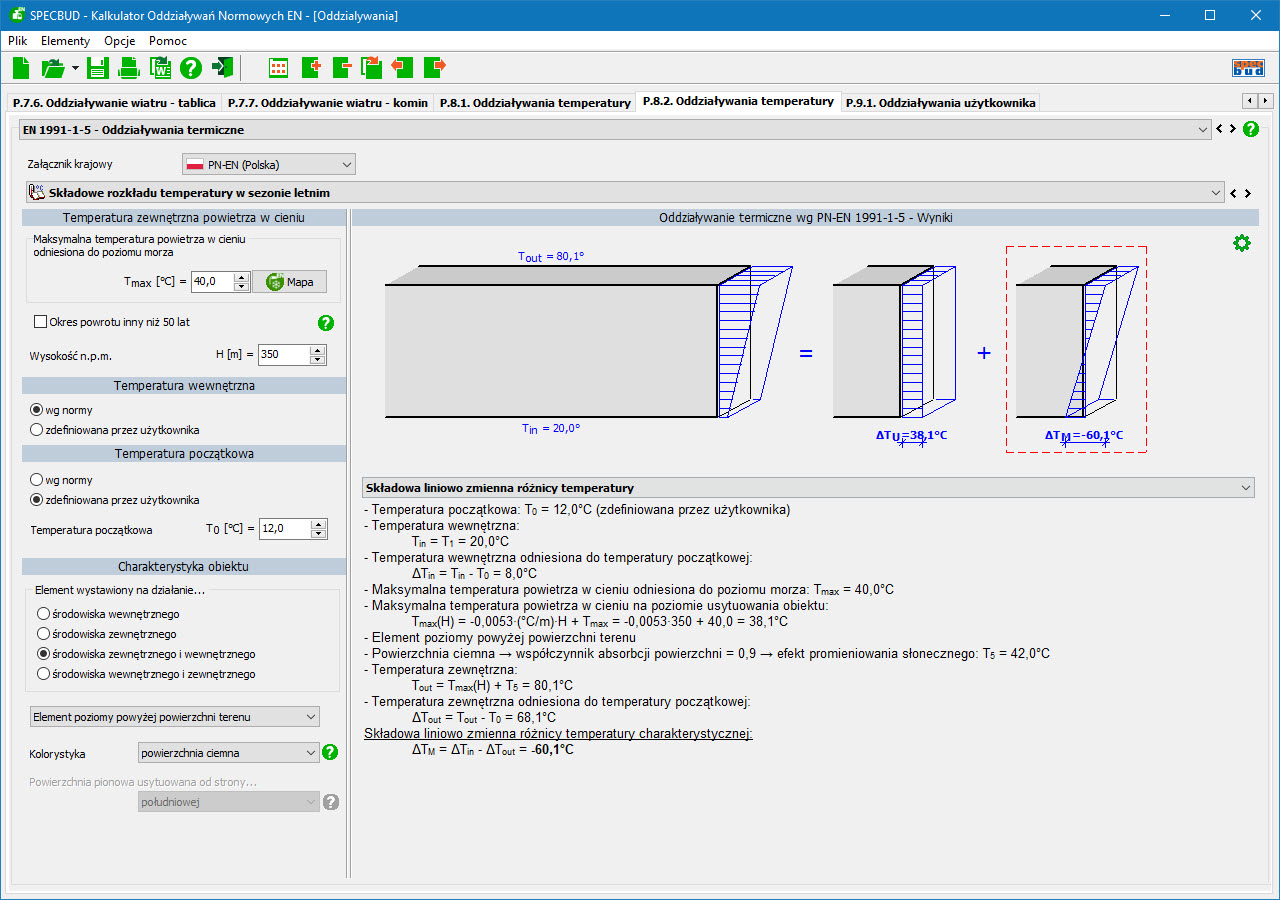Click the Wysokość H [m] input field
This screenshot has height=900, width=1280.
coord(283,354)
